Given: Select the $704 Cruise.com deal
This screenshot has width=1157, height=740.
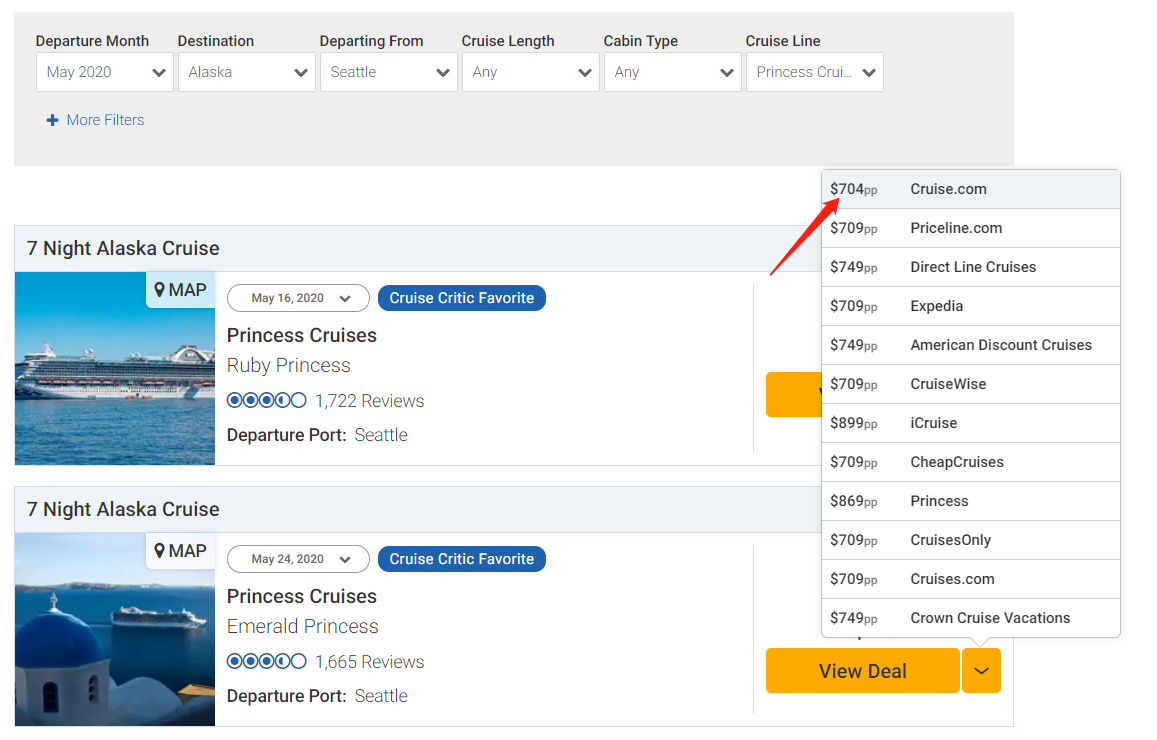Looking at the screenshot, I should click(x=971, y=190).
